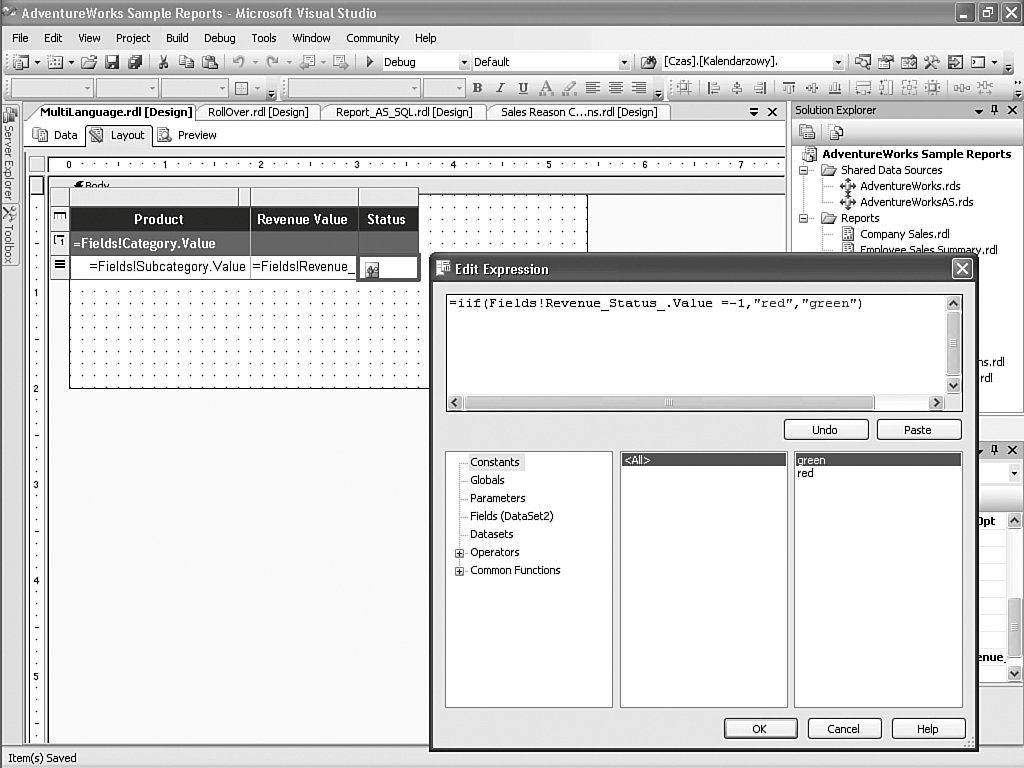Toggle Bold formatting button

[x=477, y=88]
